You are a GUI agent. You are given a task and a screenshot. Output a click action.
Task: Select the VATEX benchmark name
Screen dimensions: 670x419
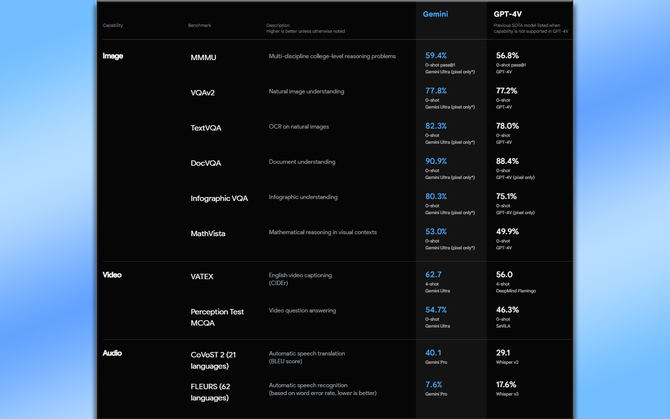[x=202, y=276]
